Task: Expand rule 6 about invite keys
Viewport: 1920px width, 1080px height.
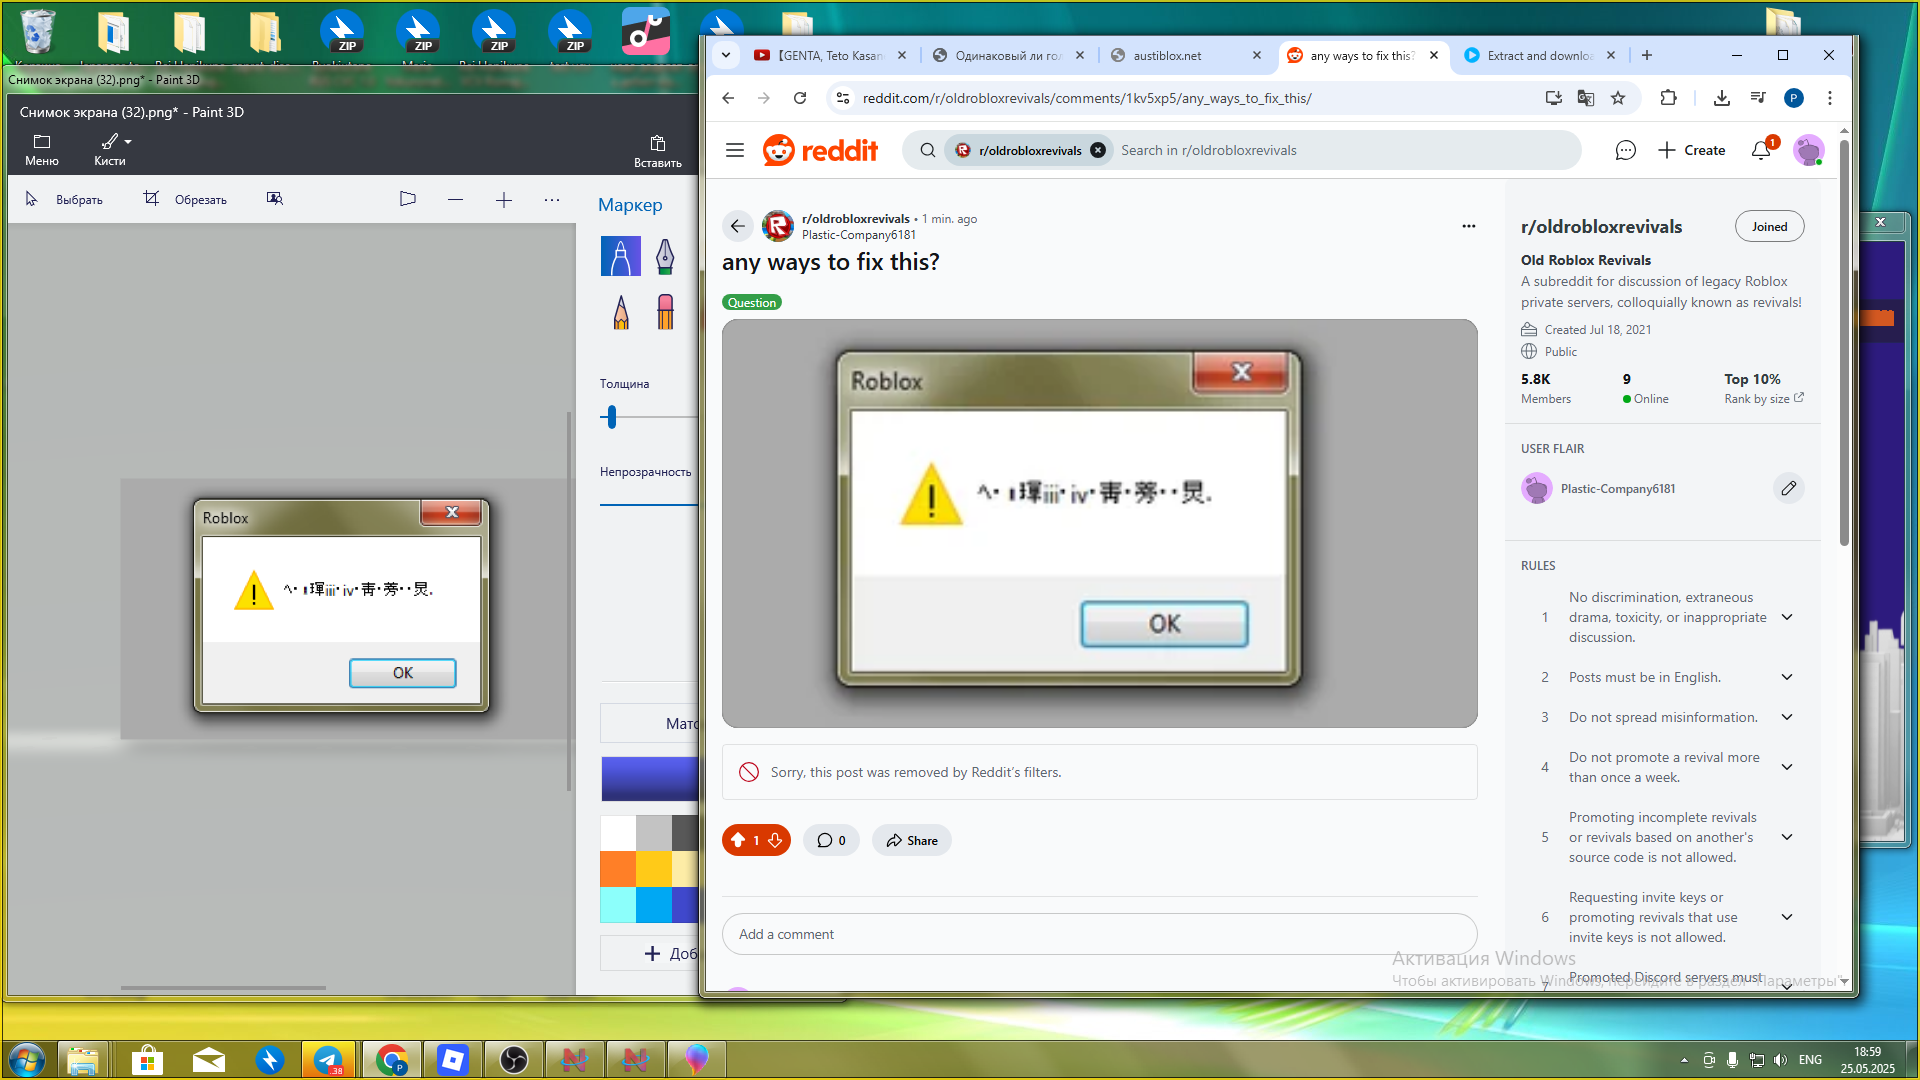Action: pos(1787,917)
